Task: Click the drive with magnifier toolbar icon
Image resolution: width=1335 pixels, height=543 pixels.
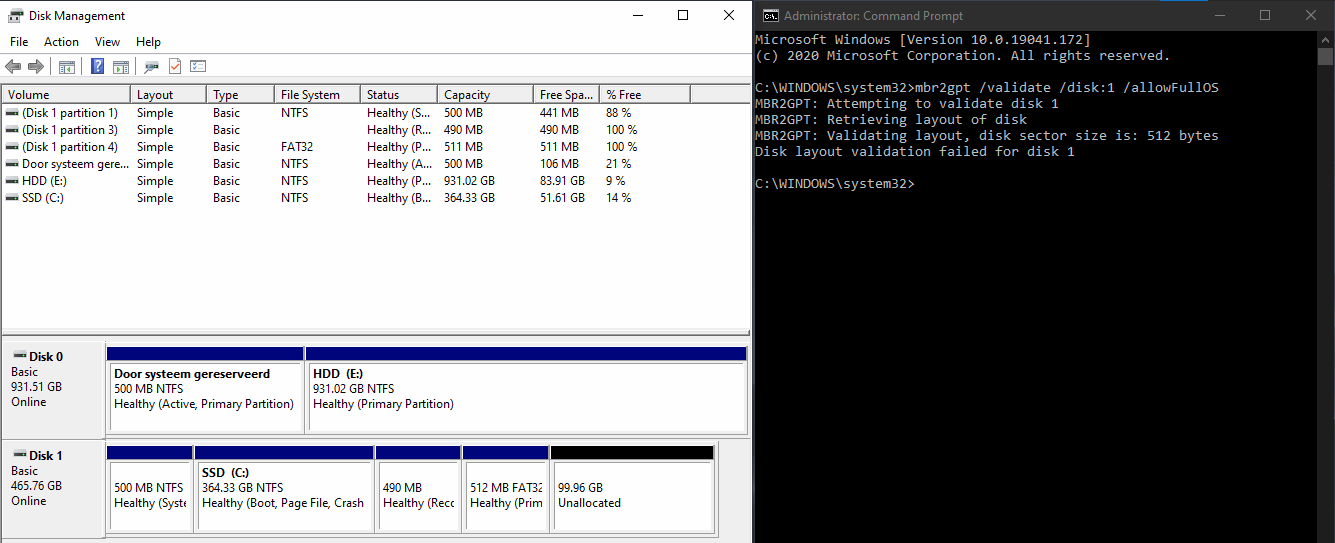Action: pyautogui.click(x=152, y=67)
